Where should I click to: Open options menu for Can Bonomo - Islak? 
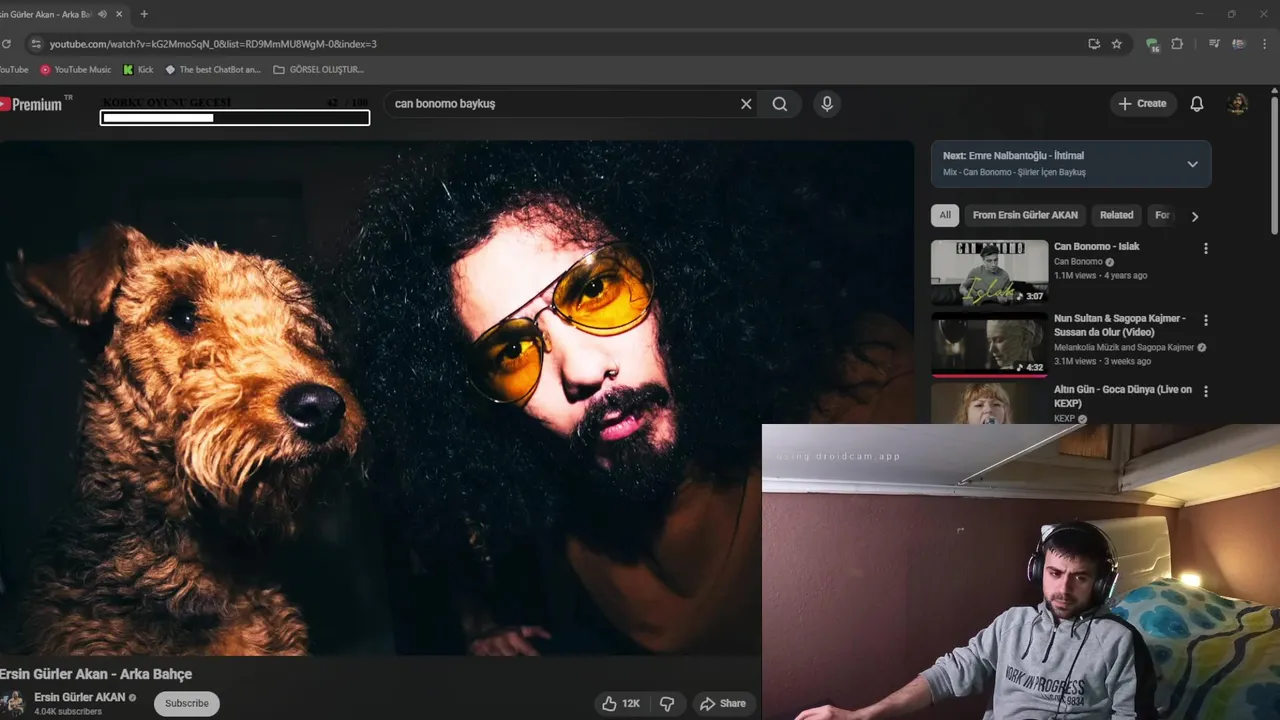[x=1205, y=248]
